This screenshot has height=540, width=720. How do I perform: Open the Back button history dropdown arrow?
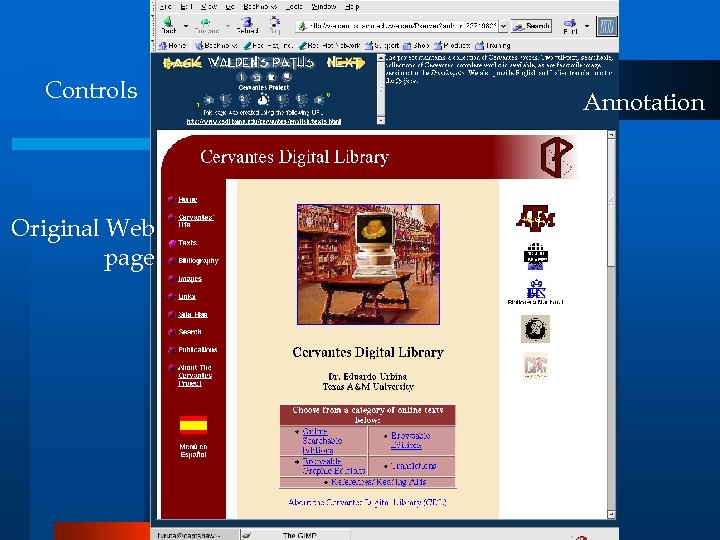coord(186,26)
